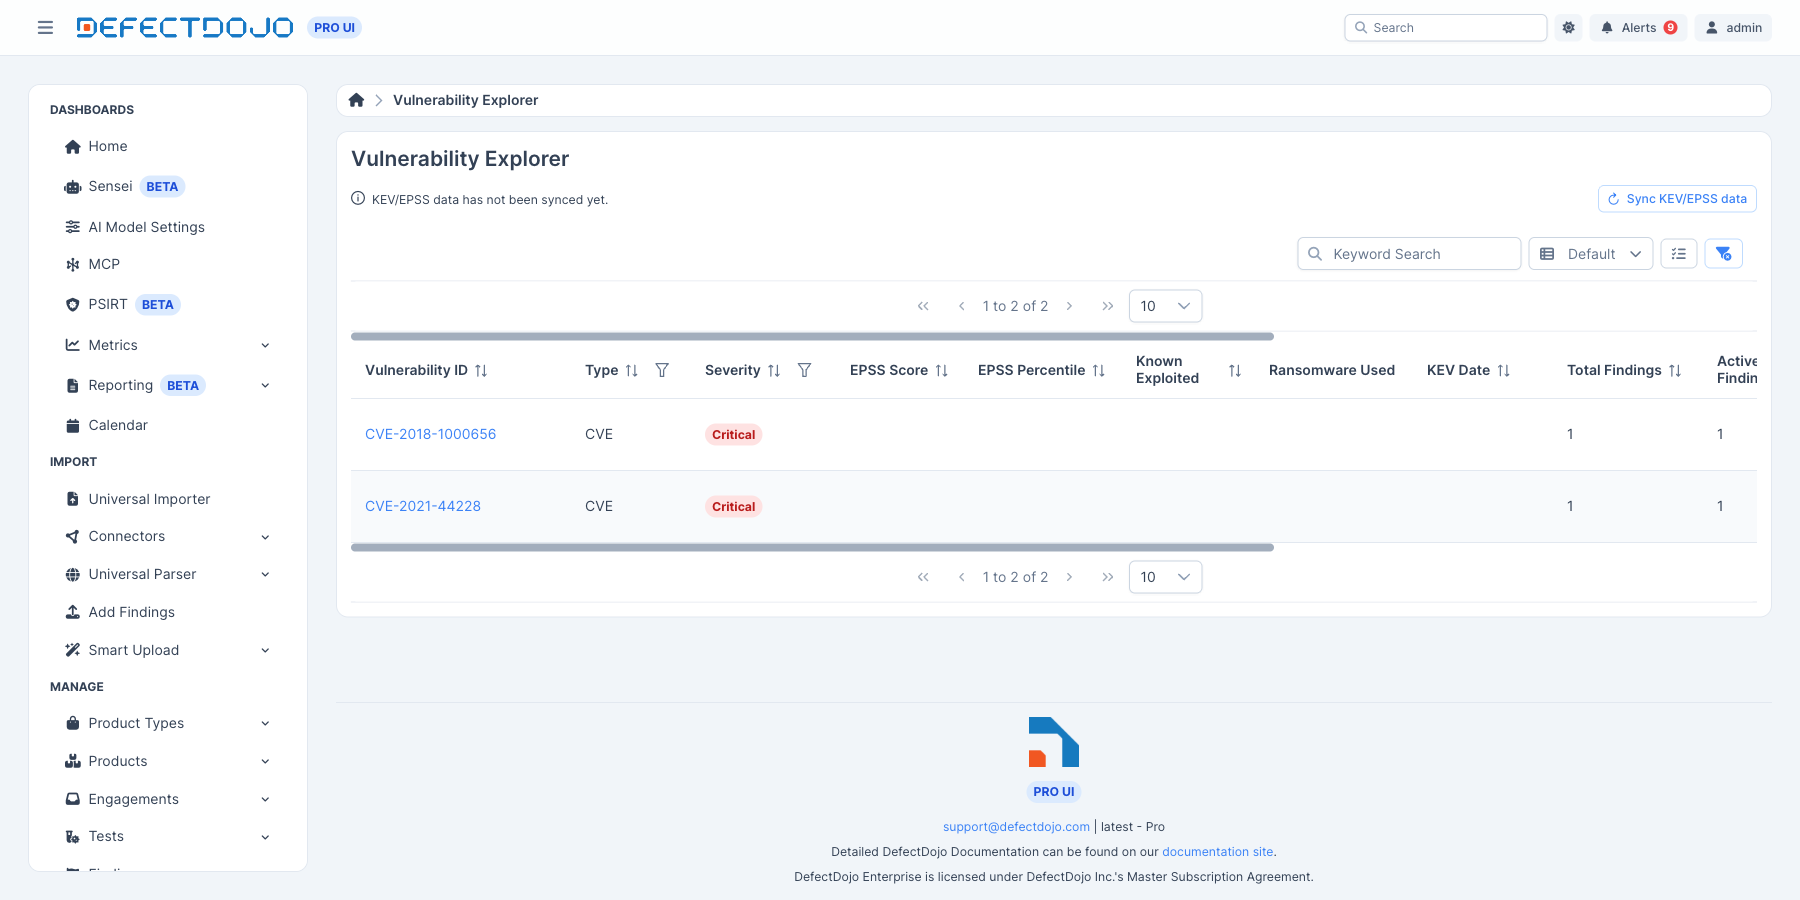This screenshot has height=900, width=1800.
Task: Toggle the hamburger sidebar menu
Action: 45,28
